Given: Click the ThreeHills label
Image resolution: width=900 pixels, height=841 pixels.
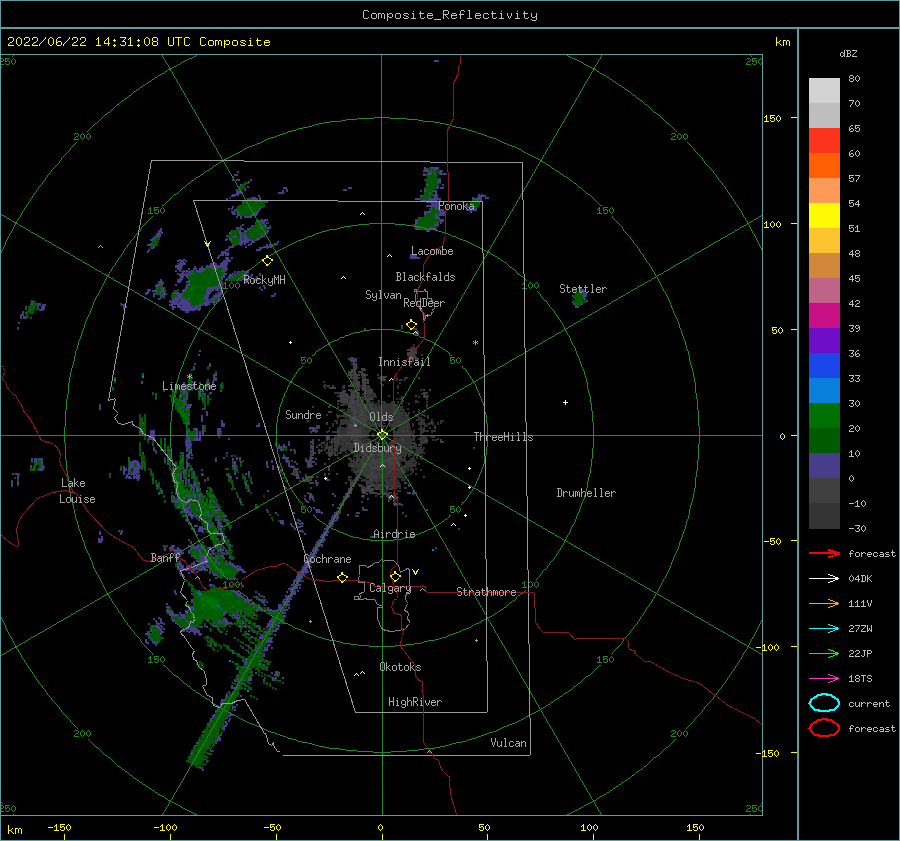Looking at the screenshot, I should (x=503, y=437).
